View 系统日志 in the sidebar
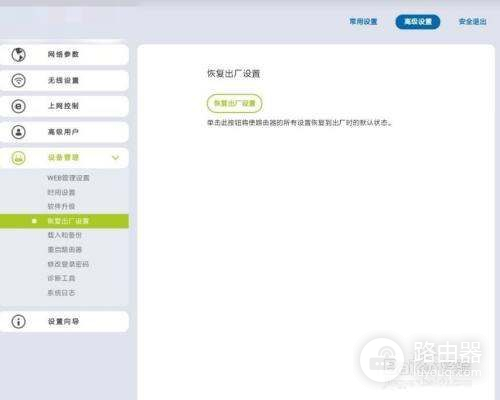The image size is (500, 400). coord(61,293)
